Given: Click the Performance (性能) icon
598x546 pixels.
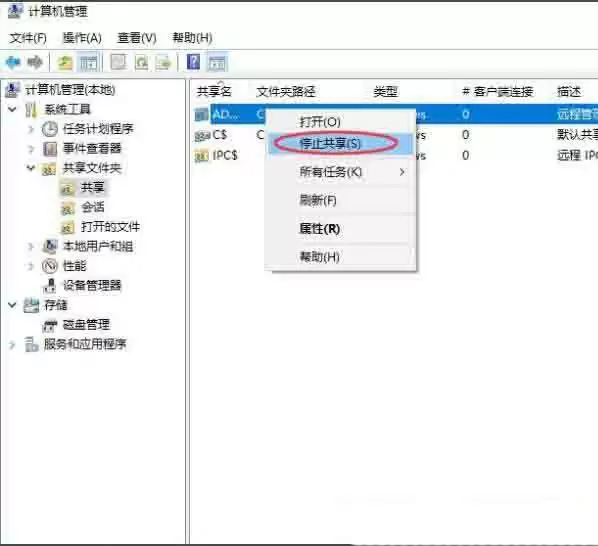Looking at the screenshot, I should [50, 266].
